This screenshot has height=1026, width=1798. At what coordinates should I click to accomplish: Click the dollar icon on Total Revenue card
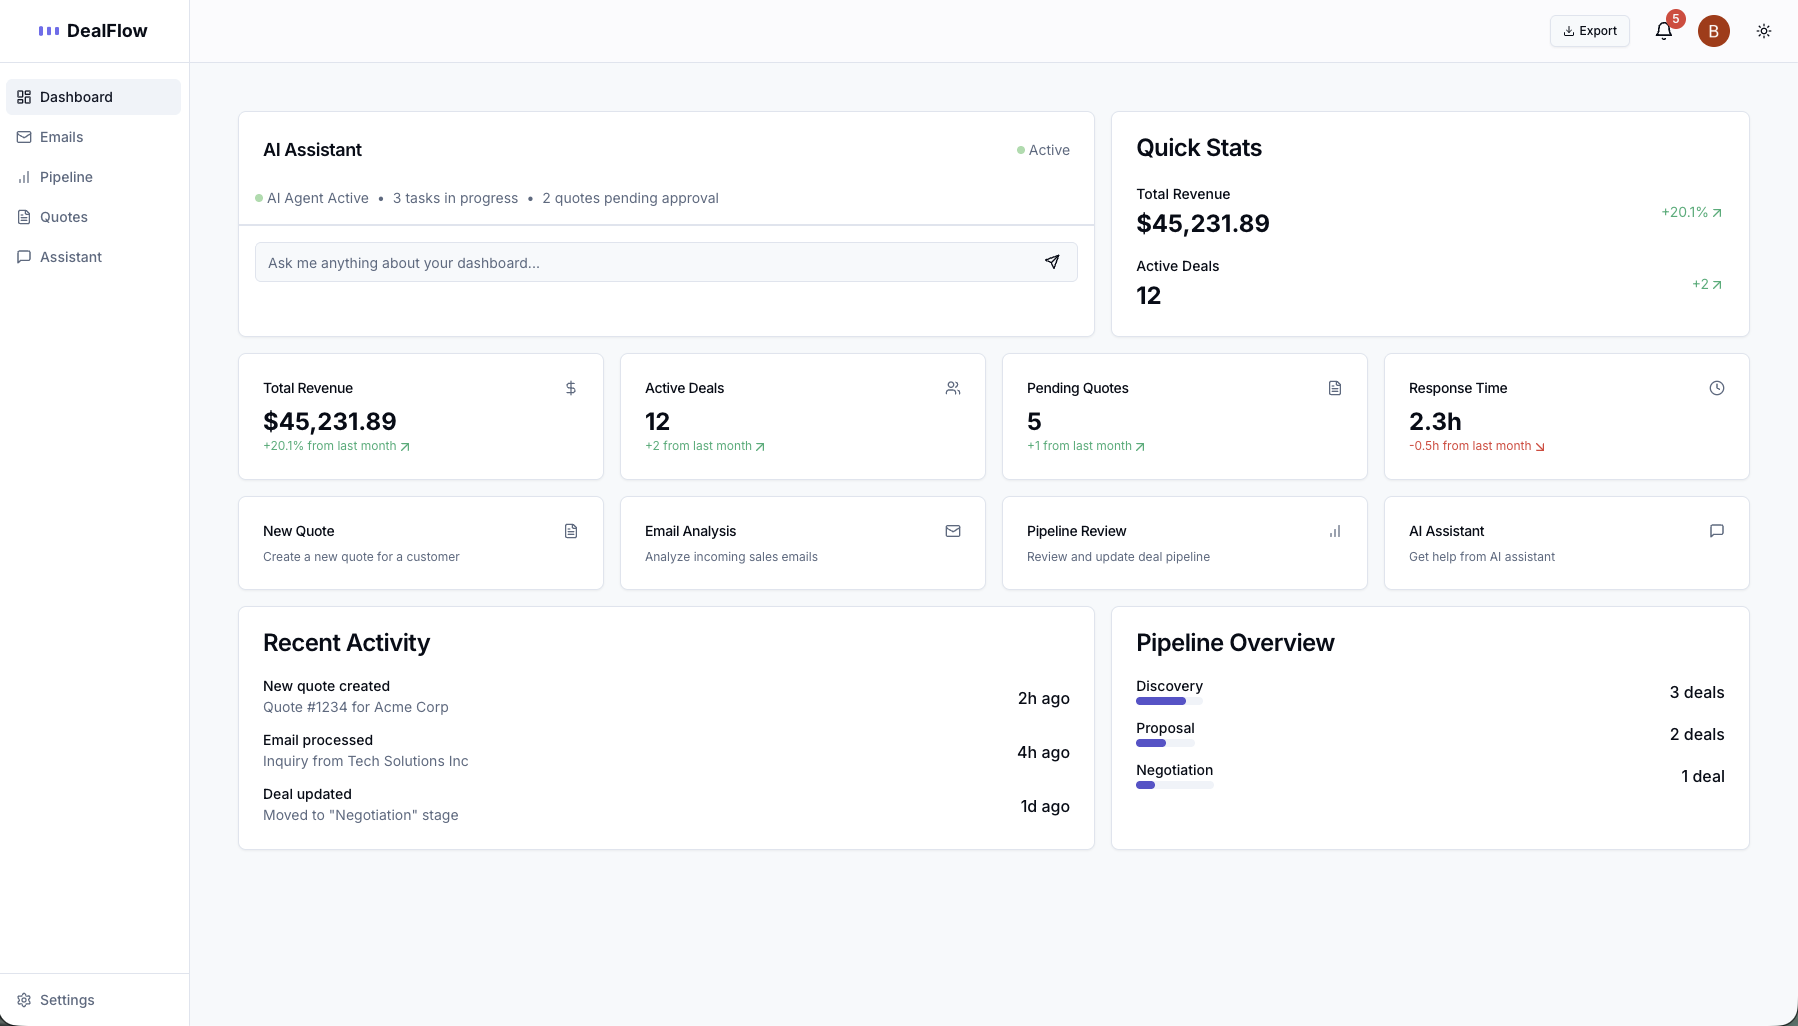coord(571,388)
